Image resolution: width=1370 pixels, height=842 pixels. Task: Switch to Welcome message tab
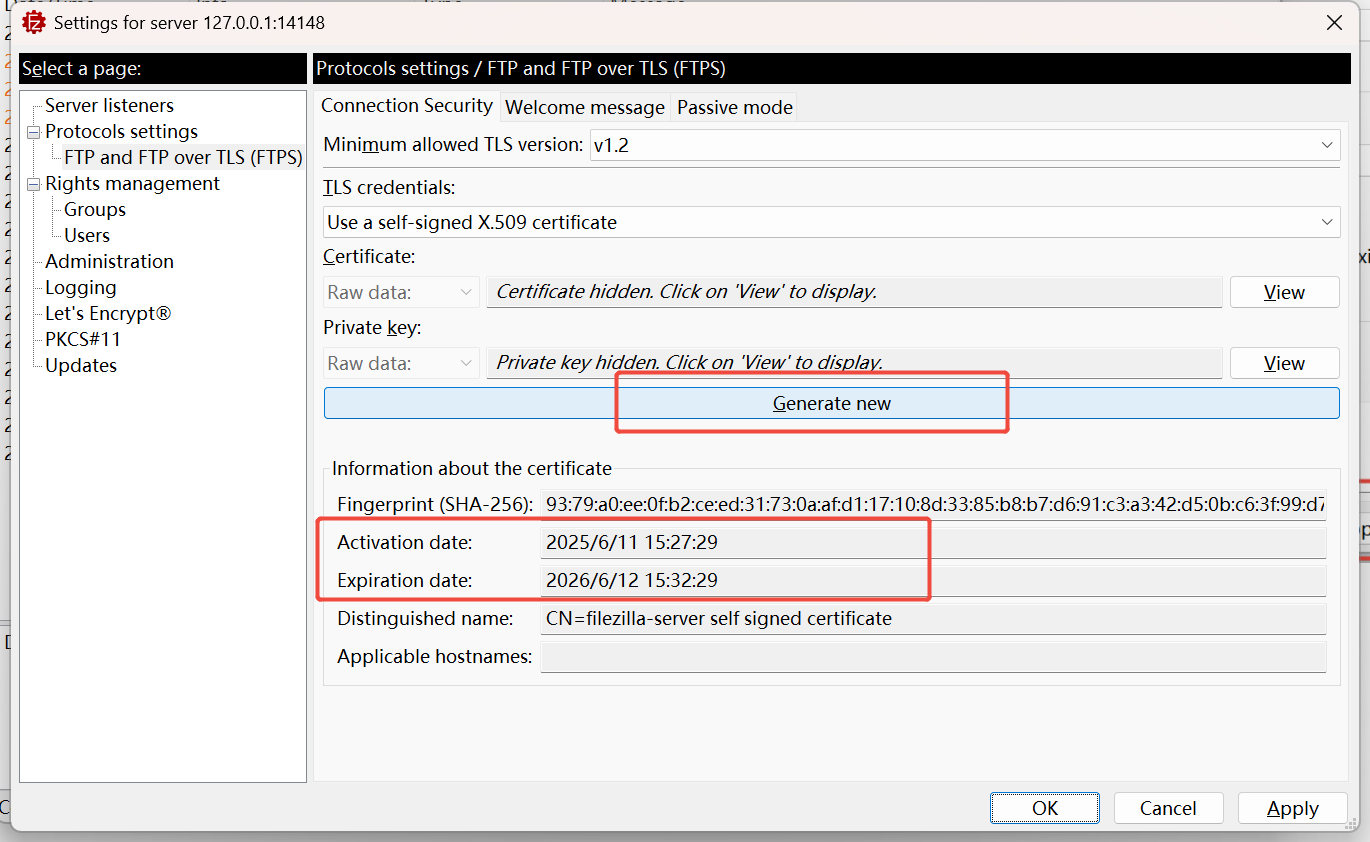pos(585,107)
